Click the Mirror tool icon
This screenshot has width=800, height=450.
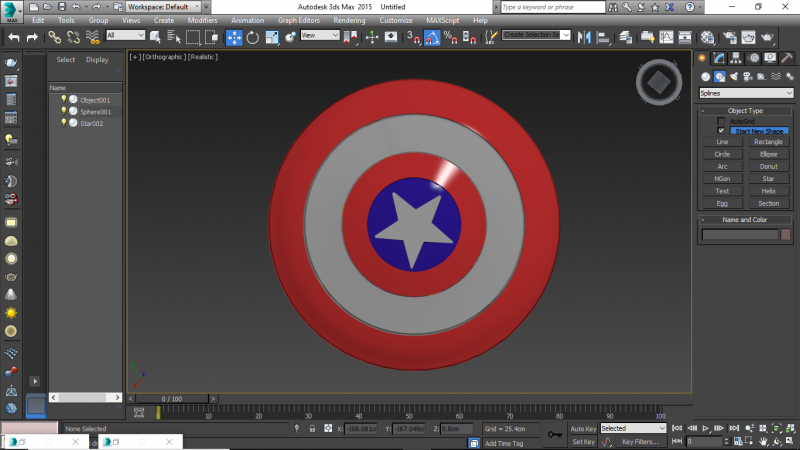coord(584,37)
